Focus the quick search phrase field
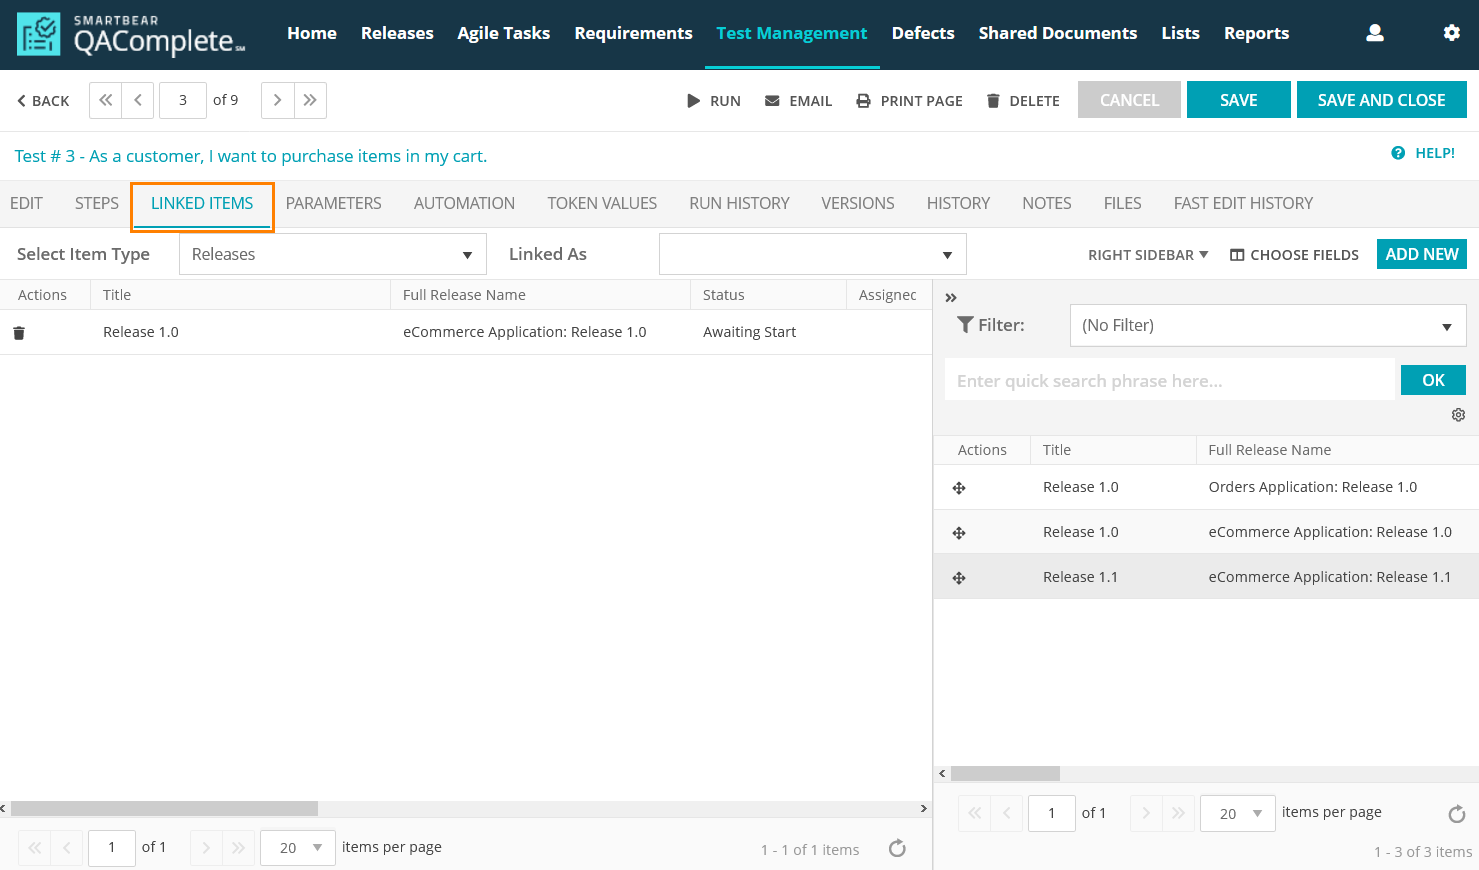The width and height of the screenshot is (1479, 870). coord(1168,381)
